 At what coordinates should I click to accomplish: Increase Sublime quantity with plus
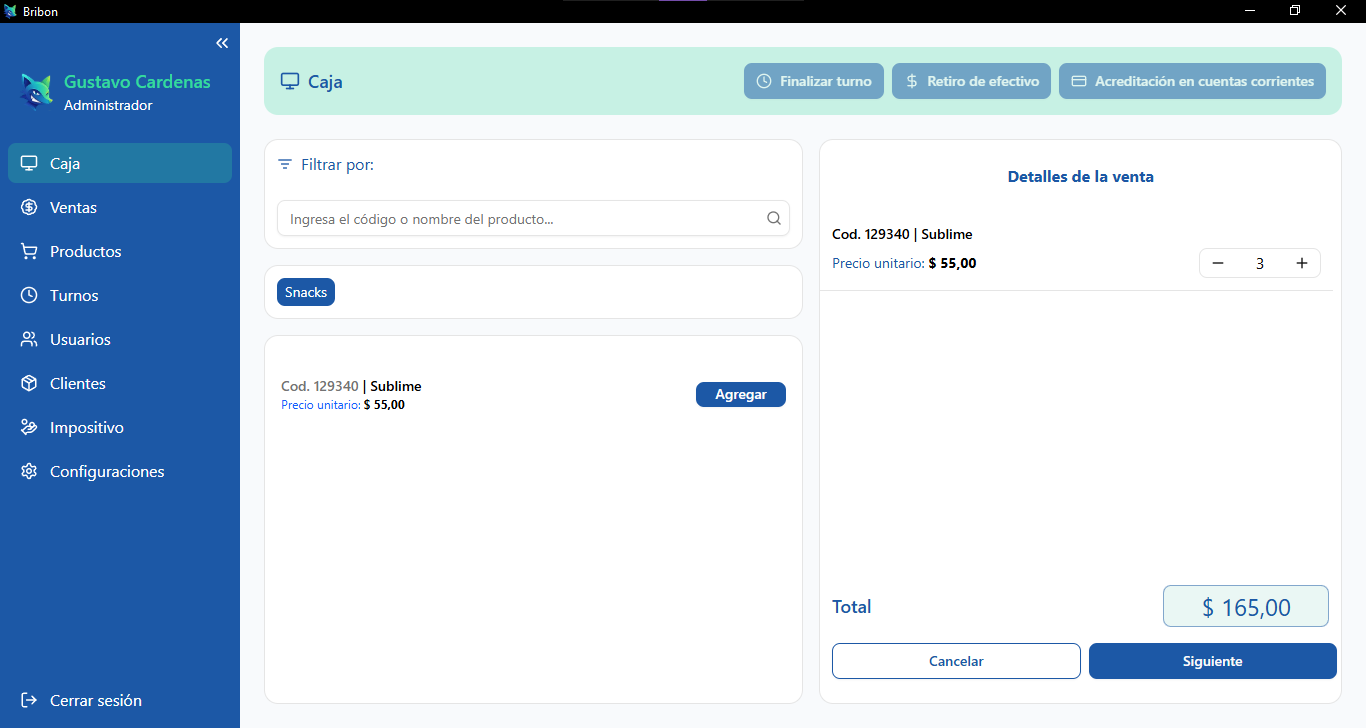tap(1301, 263)
